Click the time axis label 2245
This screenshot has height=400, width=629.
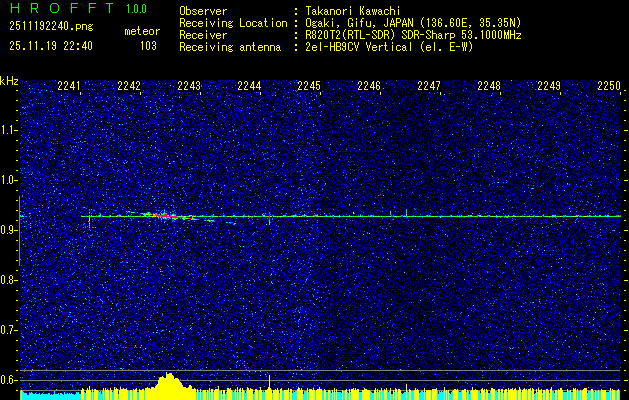click(309, 86)
